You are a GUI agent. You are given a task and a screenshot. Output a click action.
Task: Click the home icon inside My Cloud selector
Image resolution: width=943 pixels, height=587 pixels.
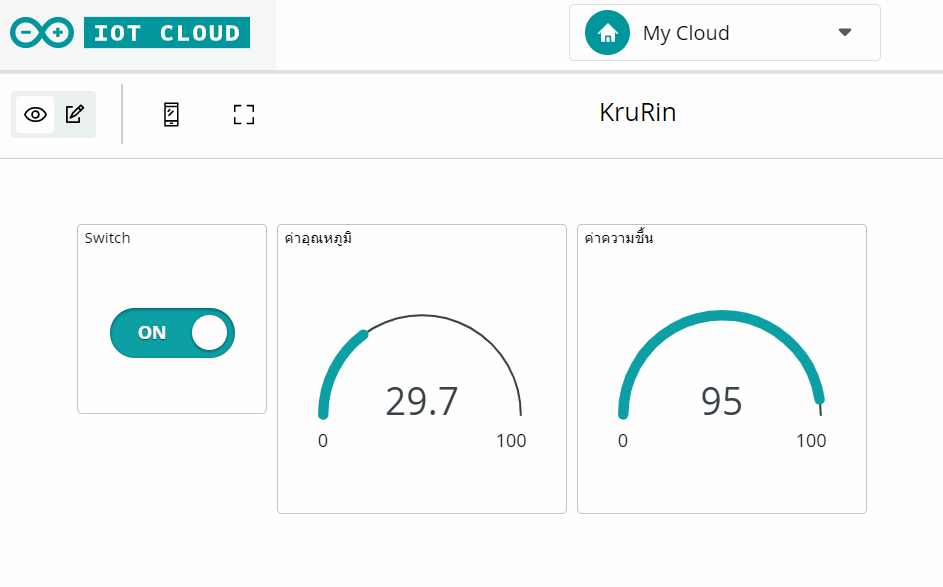pyautogui.click(x=606, y=32)
